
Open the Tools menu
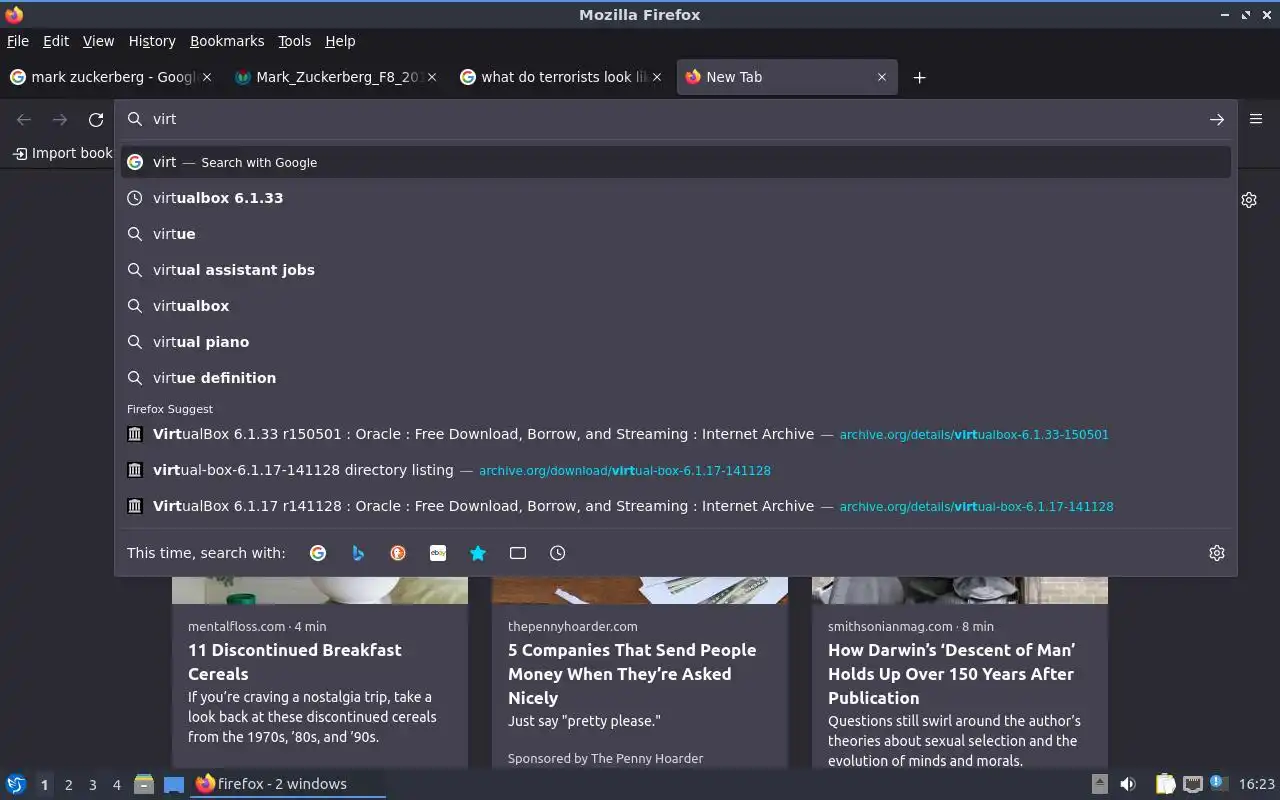295,41
